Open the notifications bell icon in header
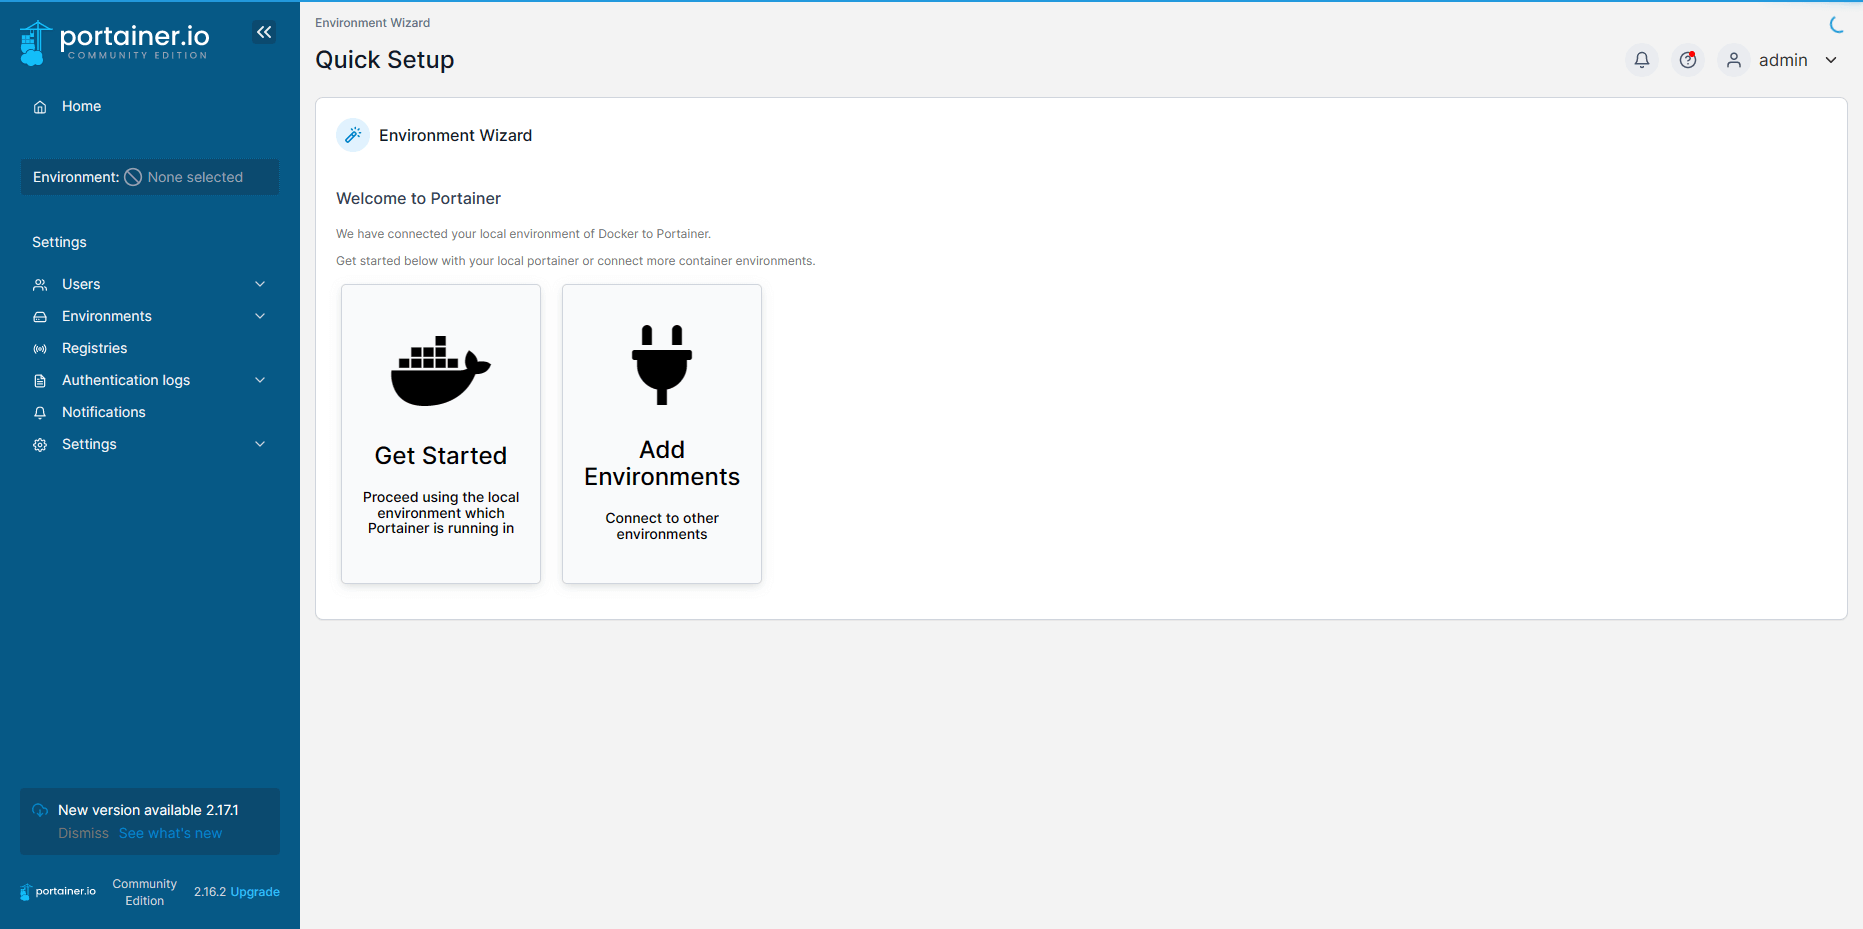The image size is (1863, 929). coord(1642,60)
